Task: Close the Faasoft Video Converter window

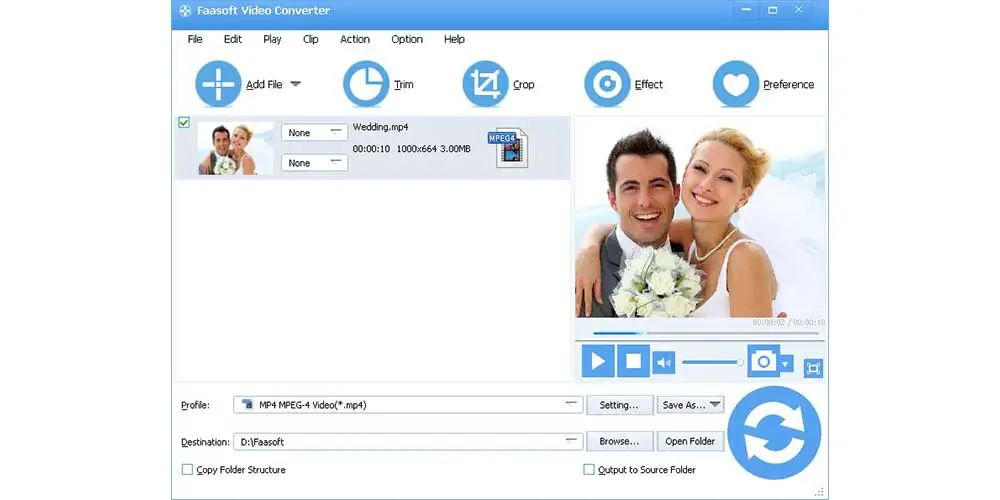Action: click(798, 10)
